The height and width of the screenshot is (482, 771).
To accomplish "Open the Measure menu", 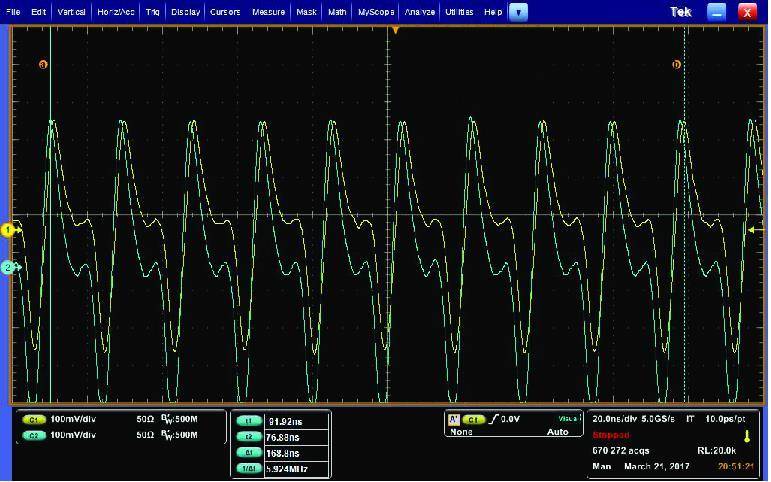I will [x=268, y=12].
